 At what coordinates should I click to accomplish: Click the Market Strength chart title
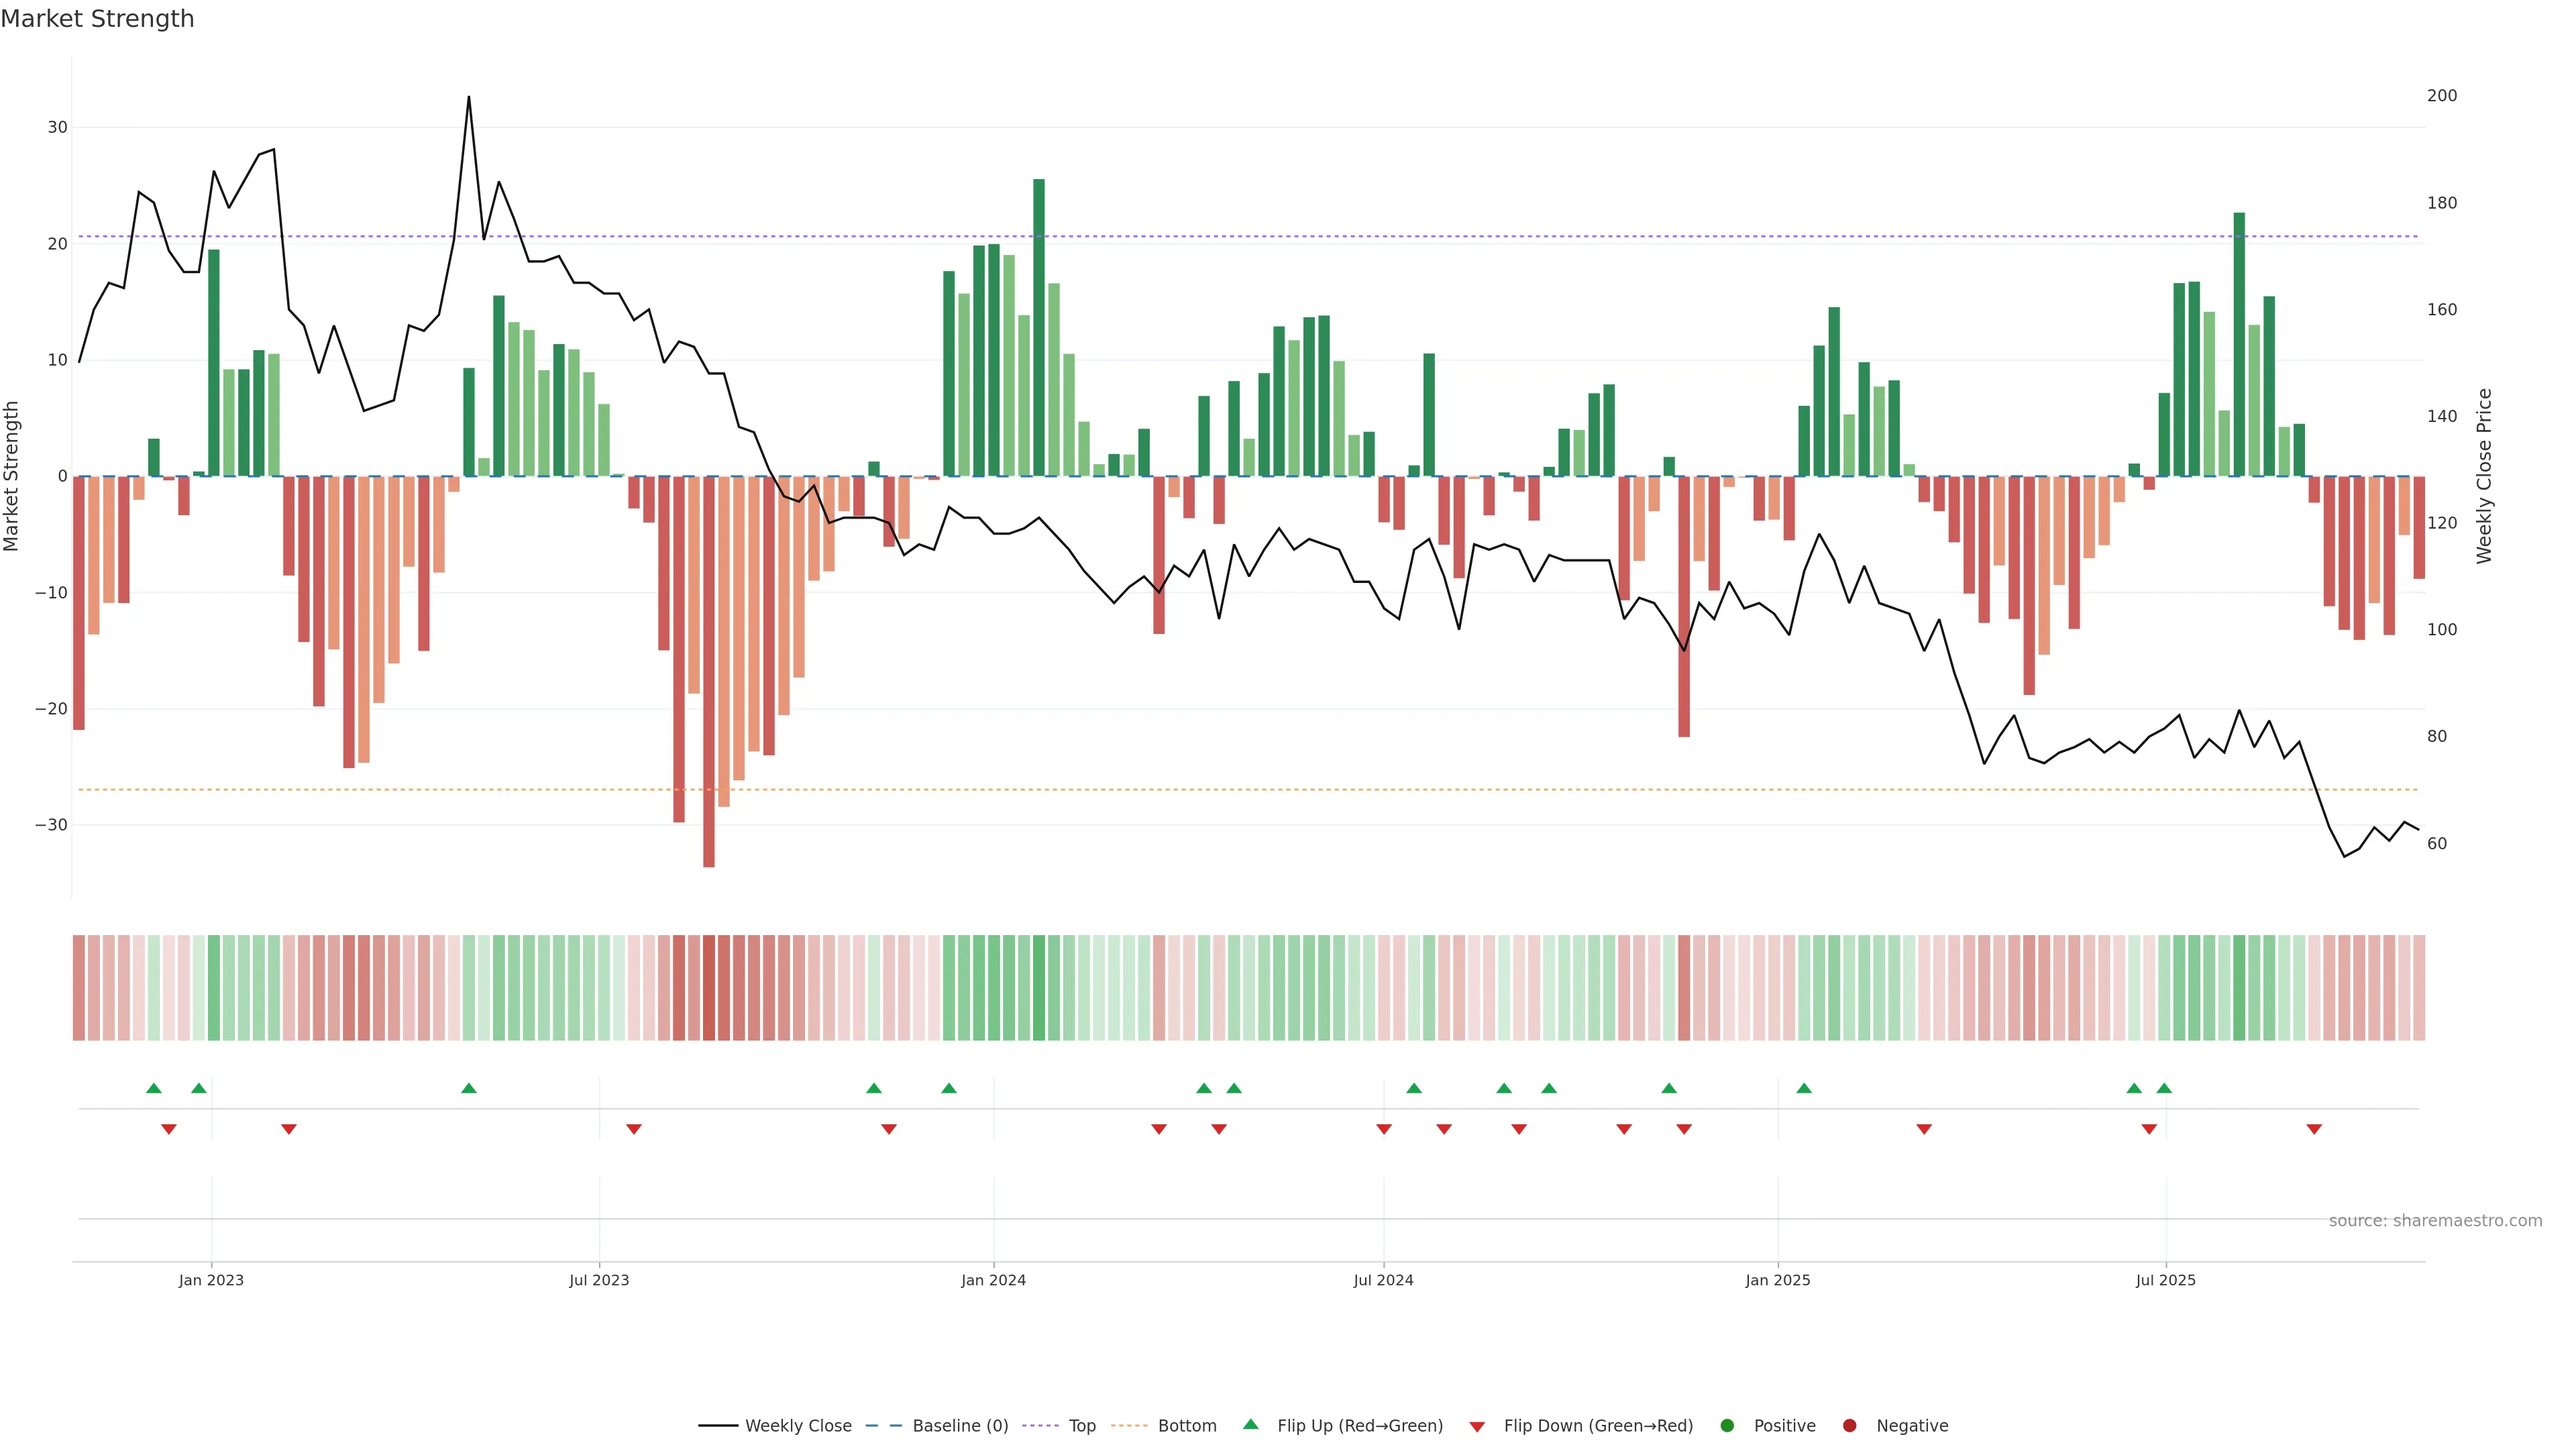click(x=97, y=19)
